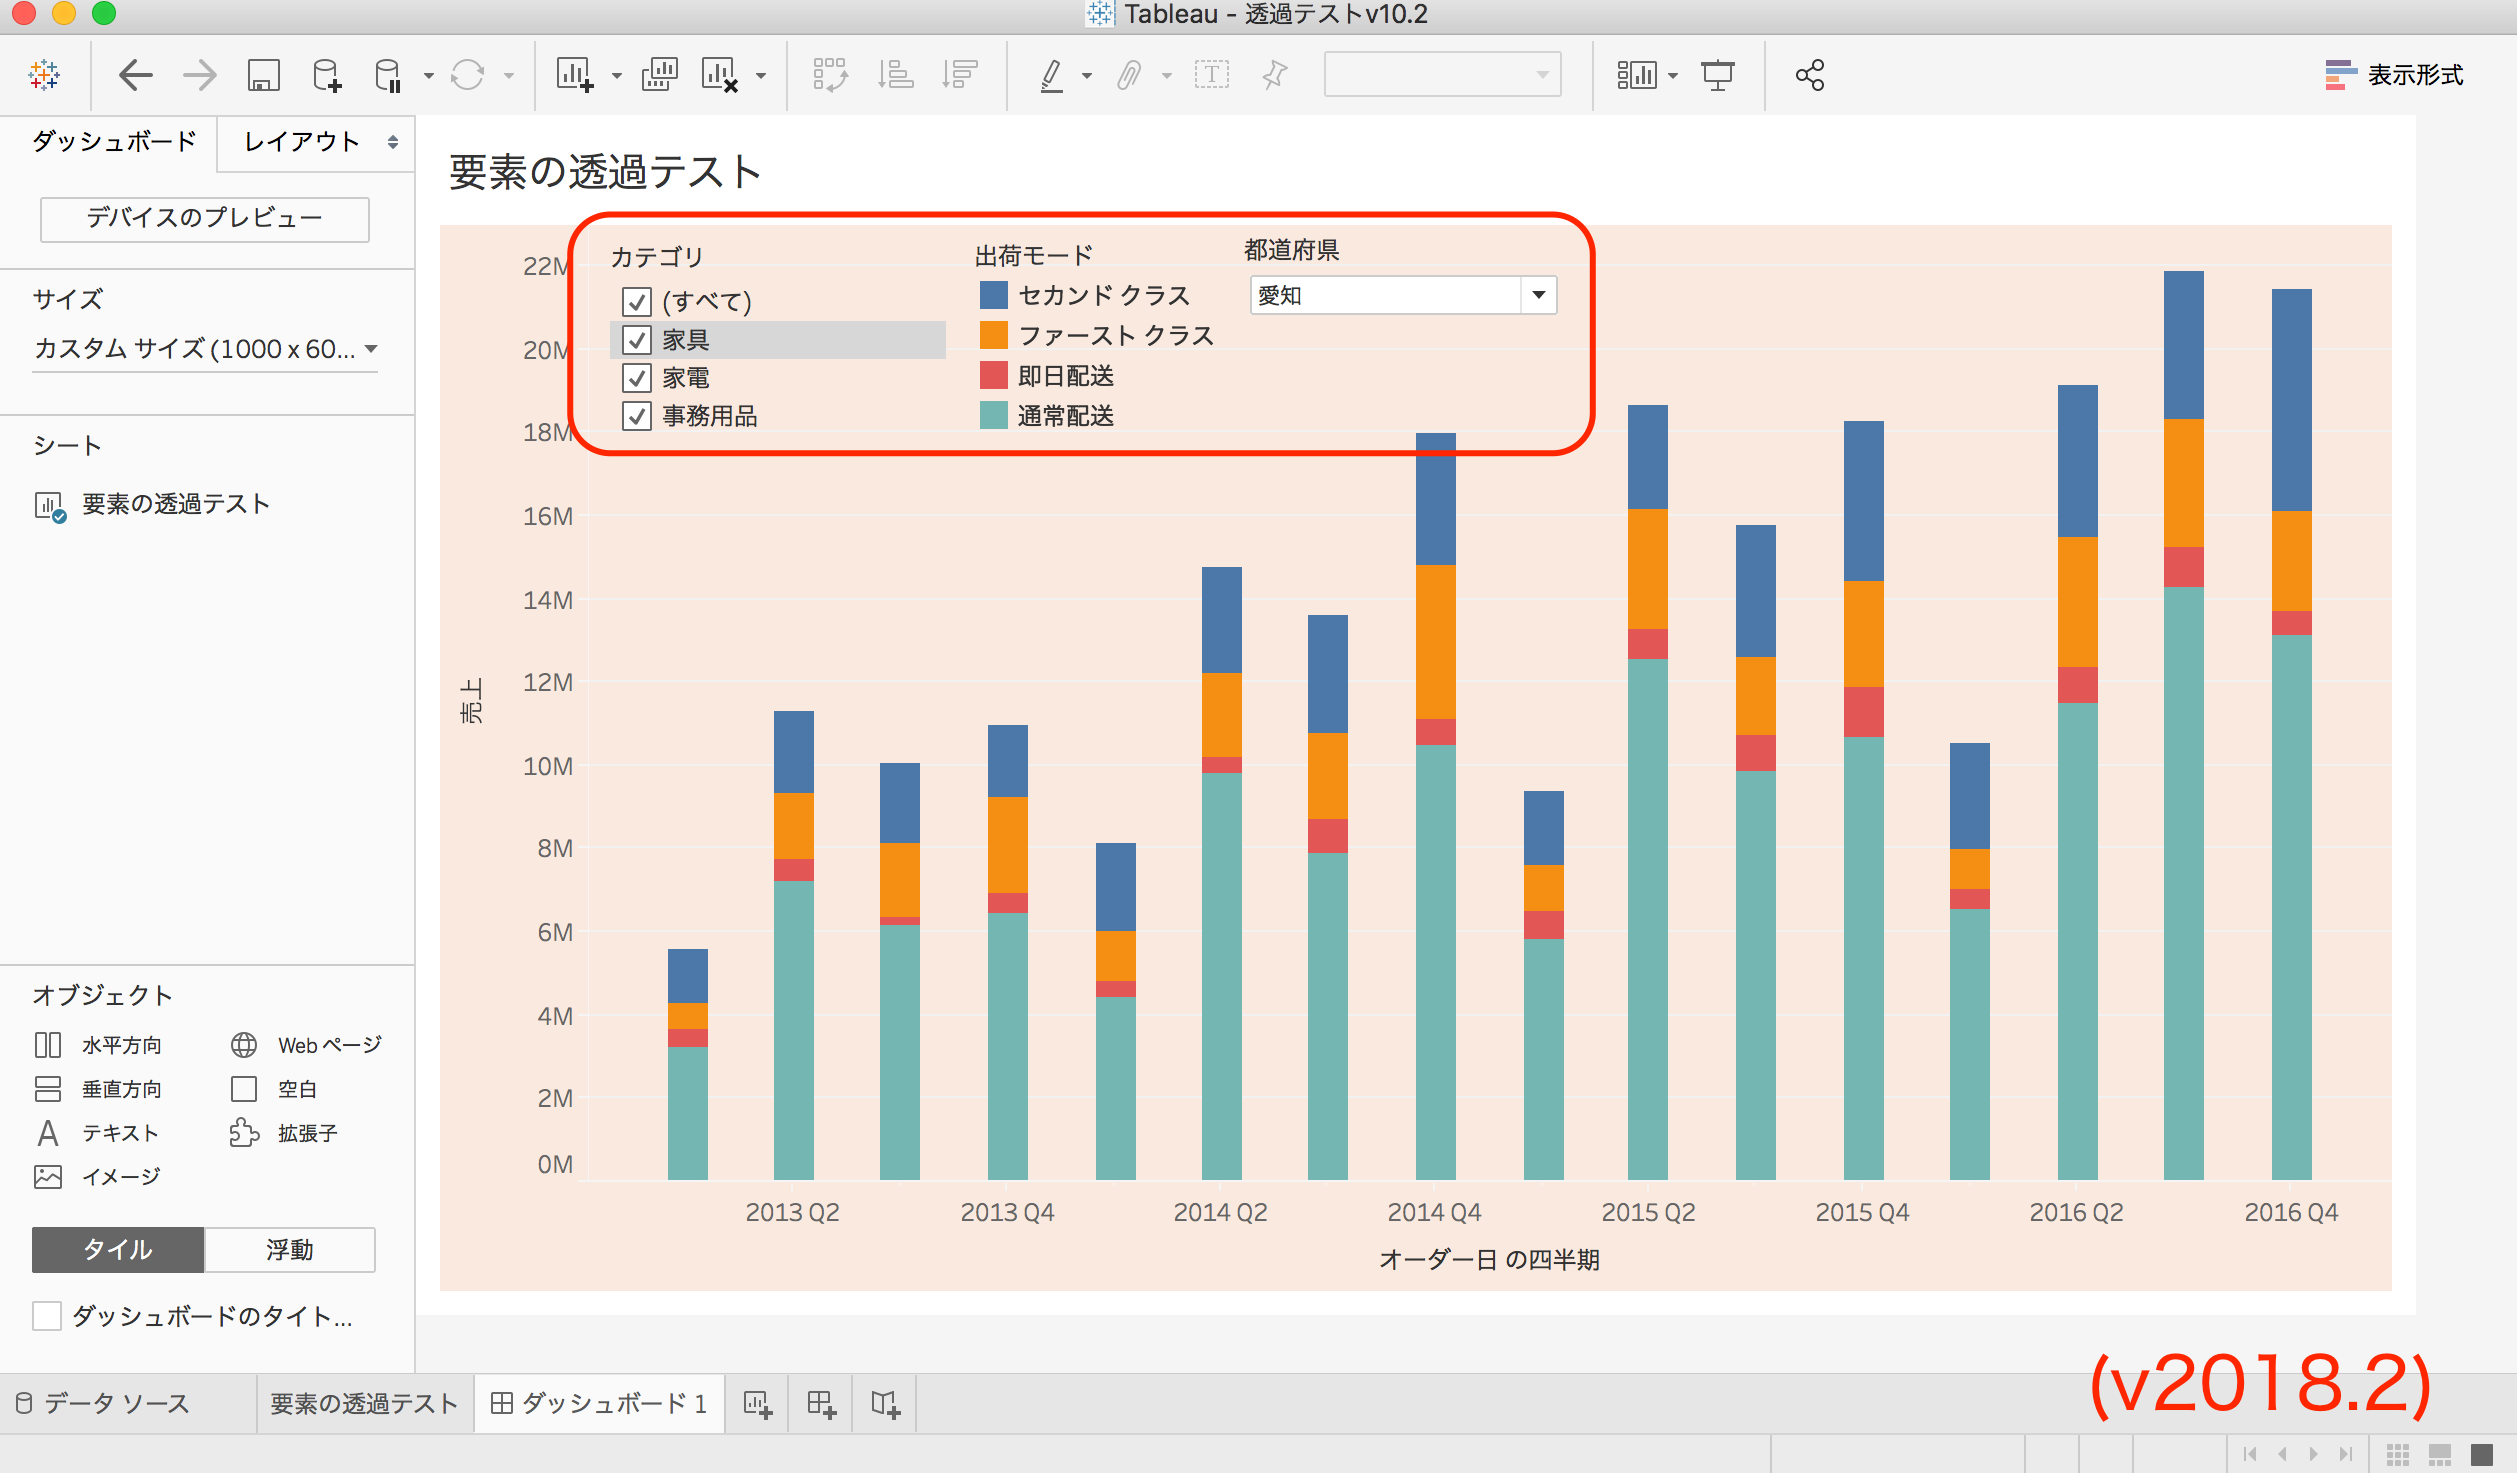Open the 都道府県 dropdown showing 愛知

click(x=1537, y=295)
